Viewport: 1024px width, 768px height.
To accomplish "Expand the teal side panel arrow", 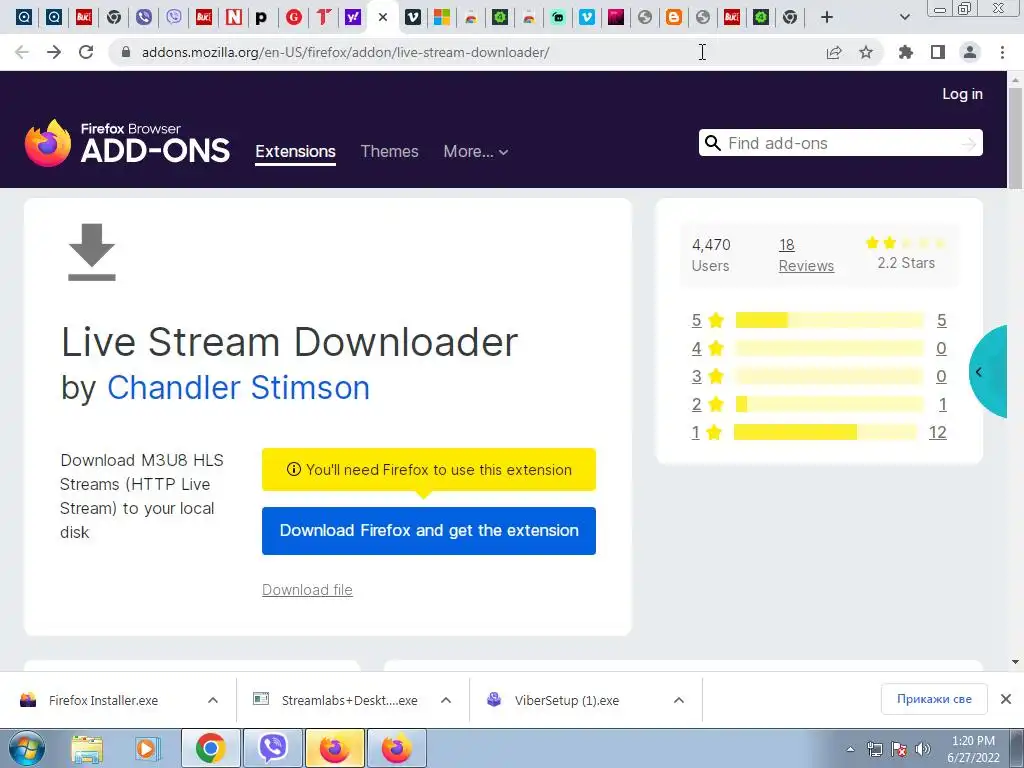I will point(987,372).
